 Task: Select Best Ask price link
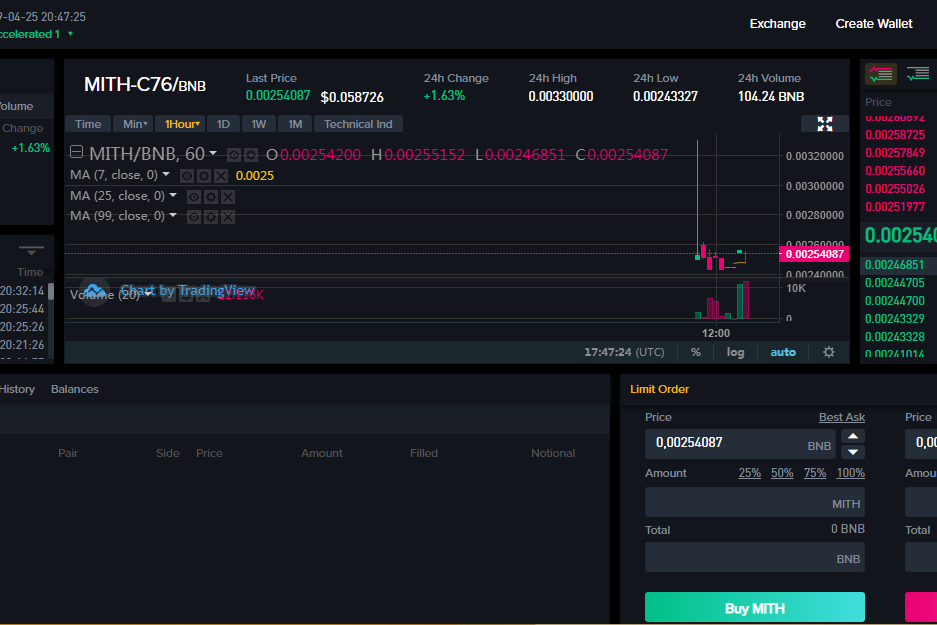point(841,417)
